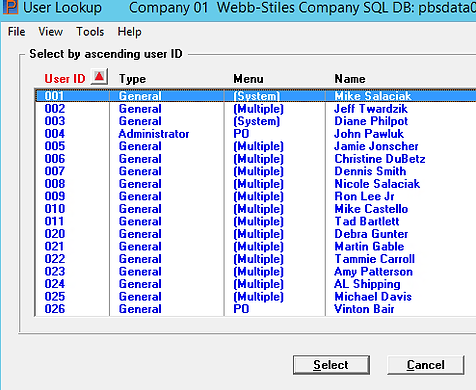Click the name Ron Lee Jr
Screen dimensions: 476x390
coord(364,196)
